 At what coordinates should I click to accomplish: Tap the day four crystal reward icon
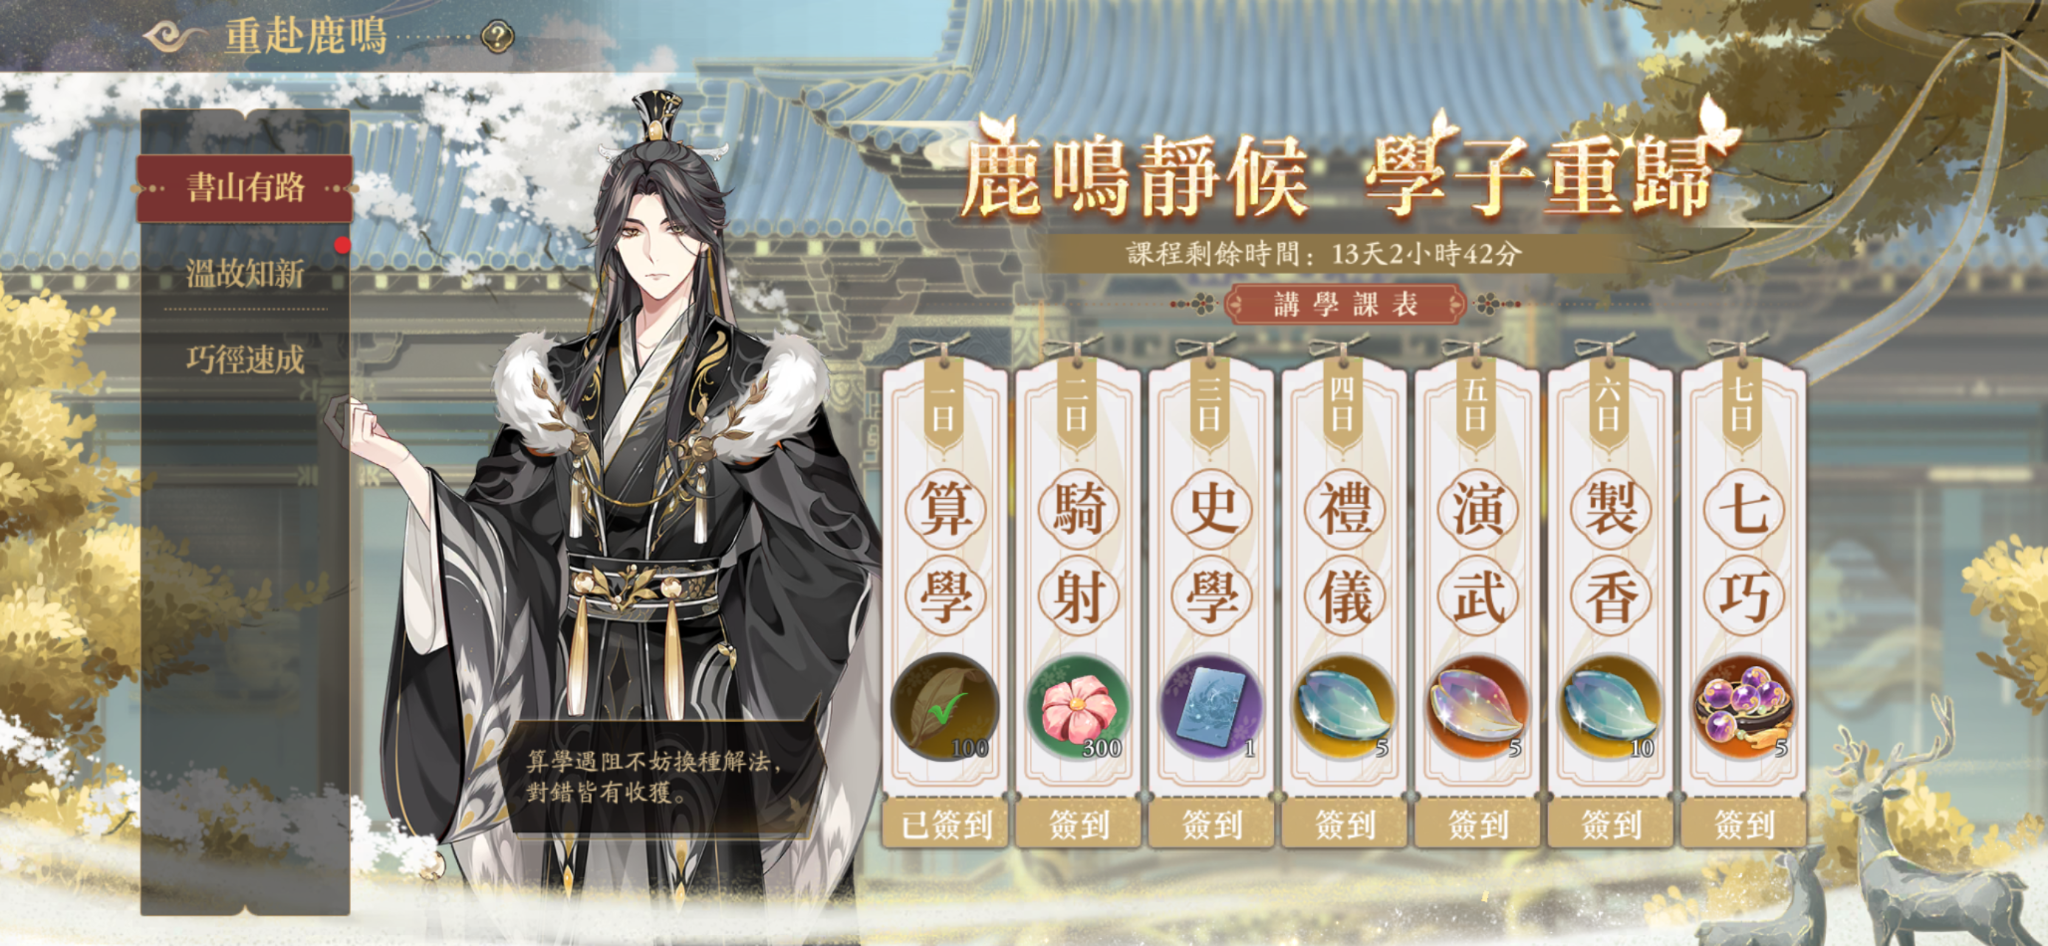pos(1344,708)
